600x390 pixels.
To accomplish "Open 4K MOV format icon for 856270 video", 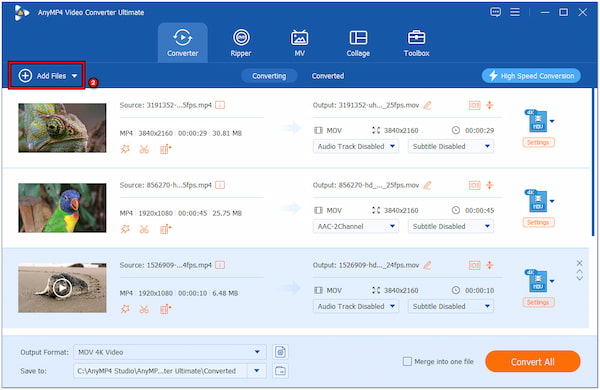I will pos(536,201).
